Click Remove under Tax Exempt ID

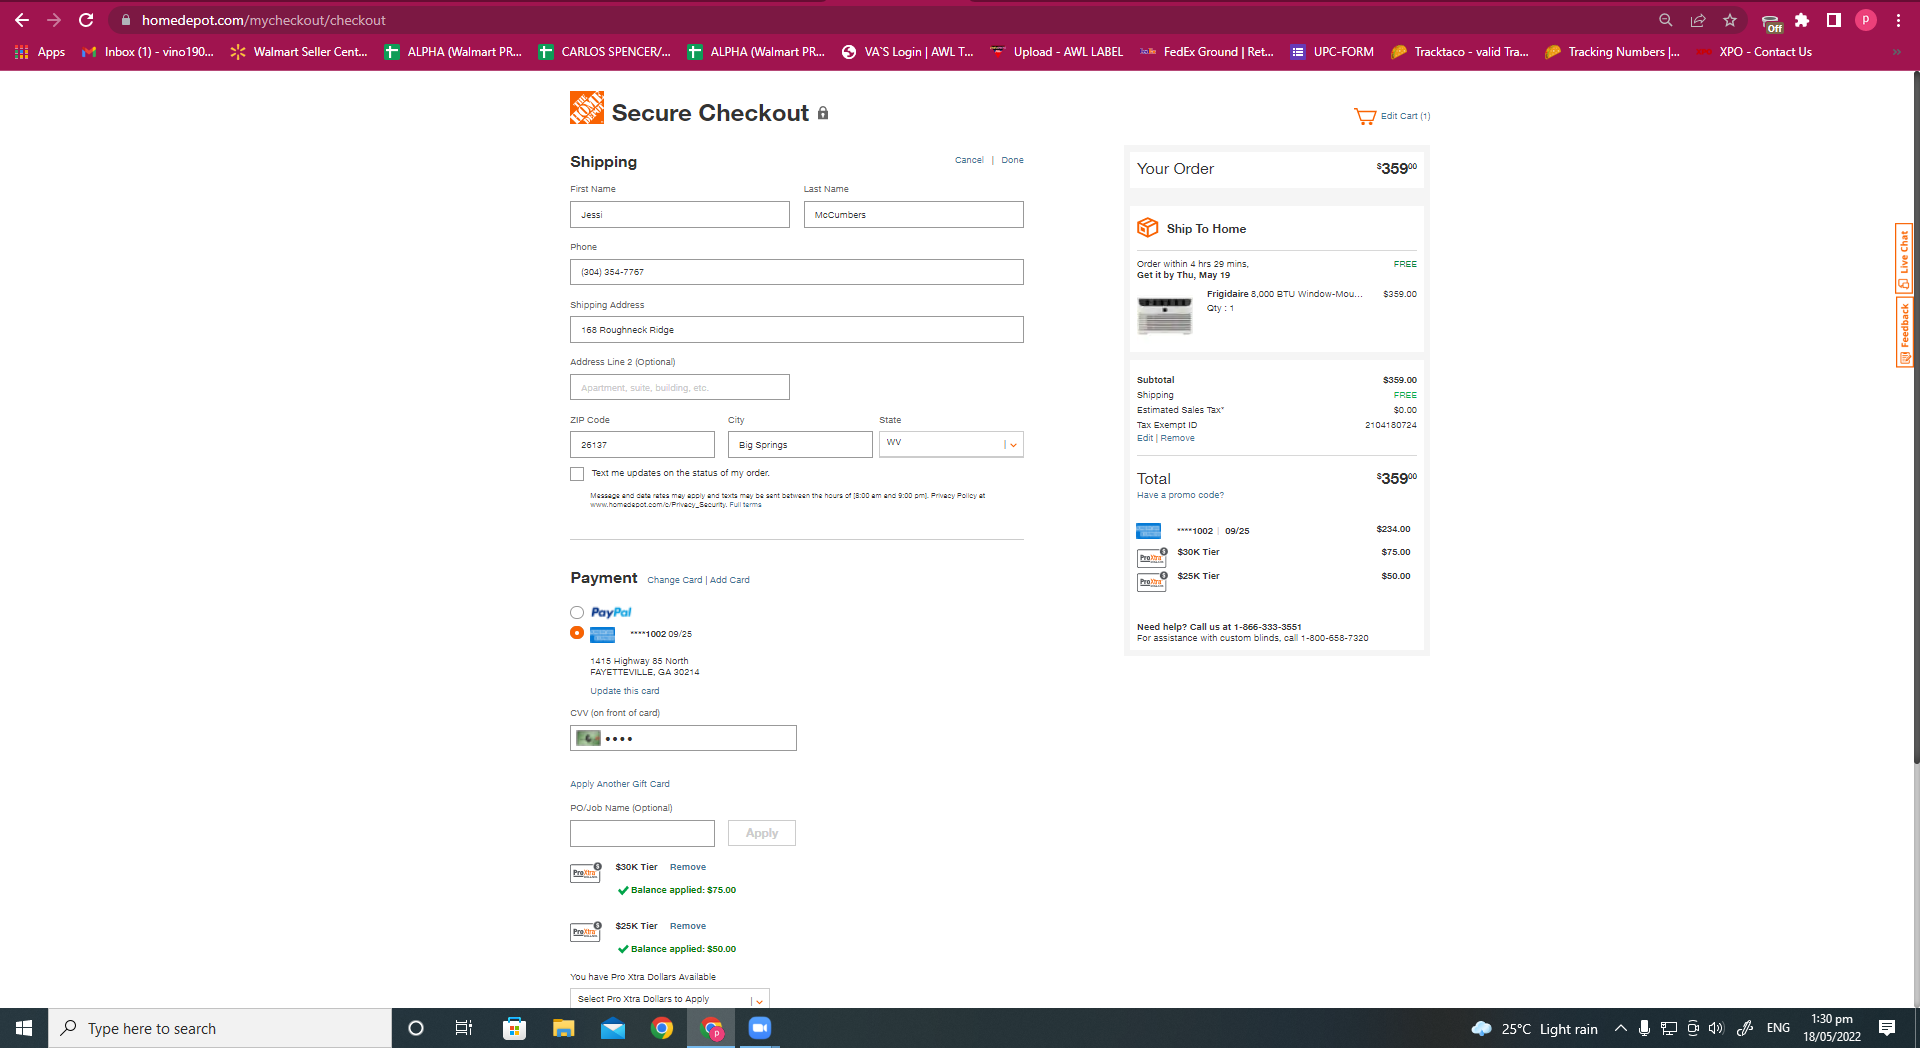pyautogui.click(x=1177, y=438)
